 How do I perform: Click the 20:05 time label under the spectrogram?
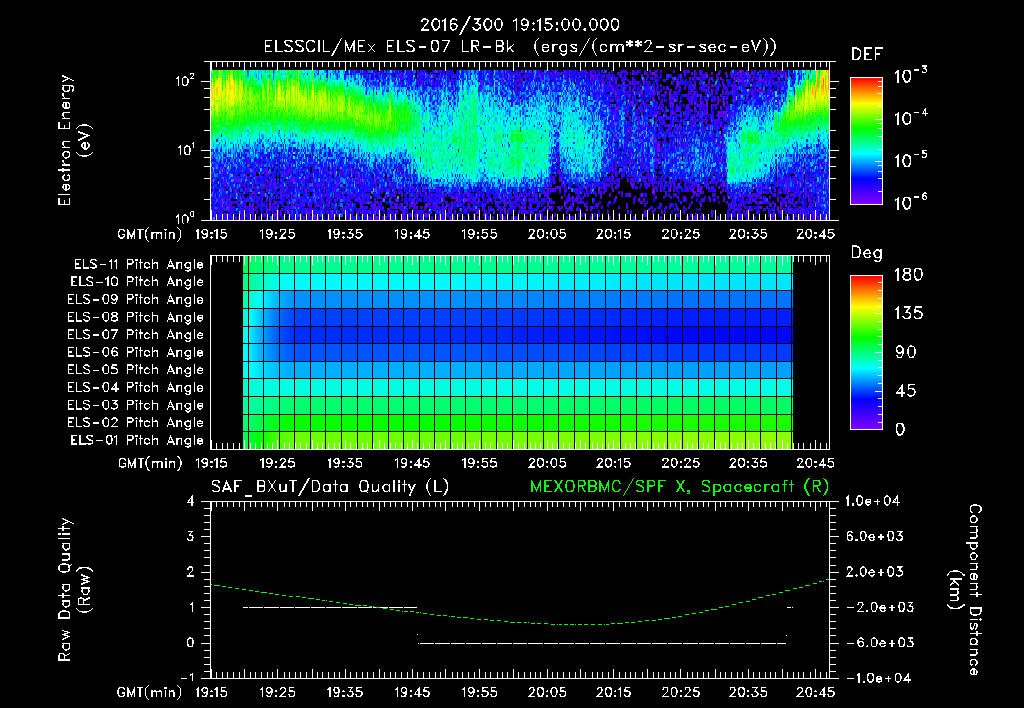point(547,234)
